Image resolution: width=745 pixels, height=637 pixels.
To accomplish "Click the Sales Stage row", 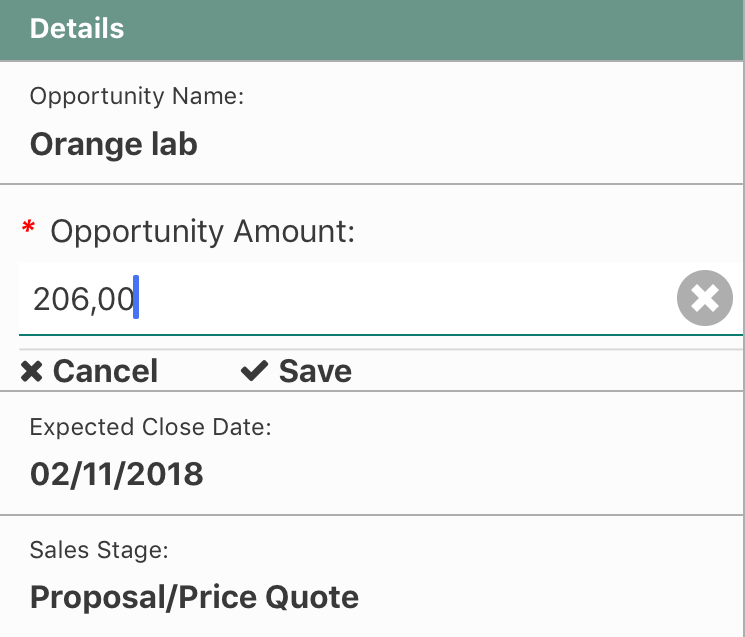I will [x=372, y=576].
